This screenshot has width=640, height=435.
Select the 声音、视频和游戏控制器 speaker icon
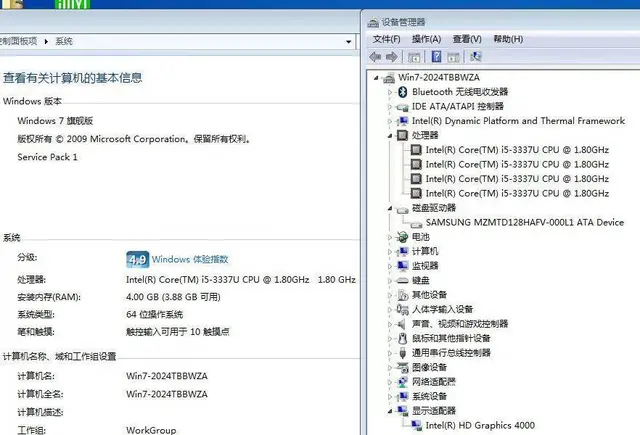click(402, 324)
